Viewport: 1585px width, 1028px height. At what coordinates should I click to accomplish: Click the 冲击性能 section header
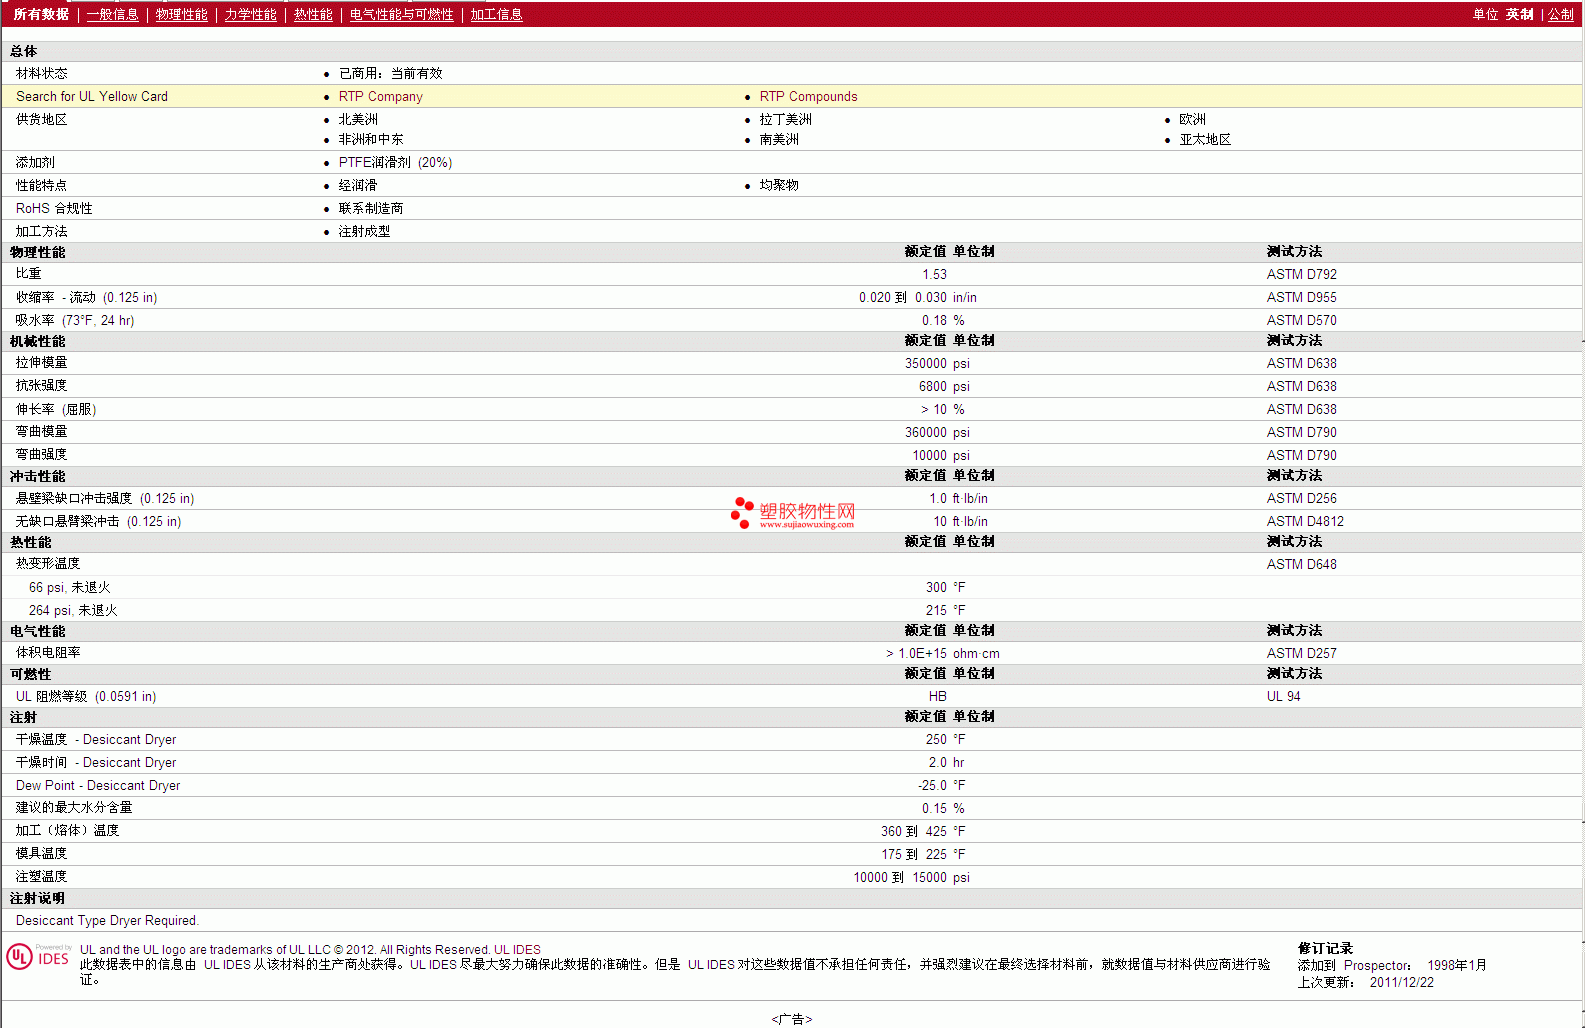pos(37,476)
